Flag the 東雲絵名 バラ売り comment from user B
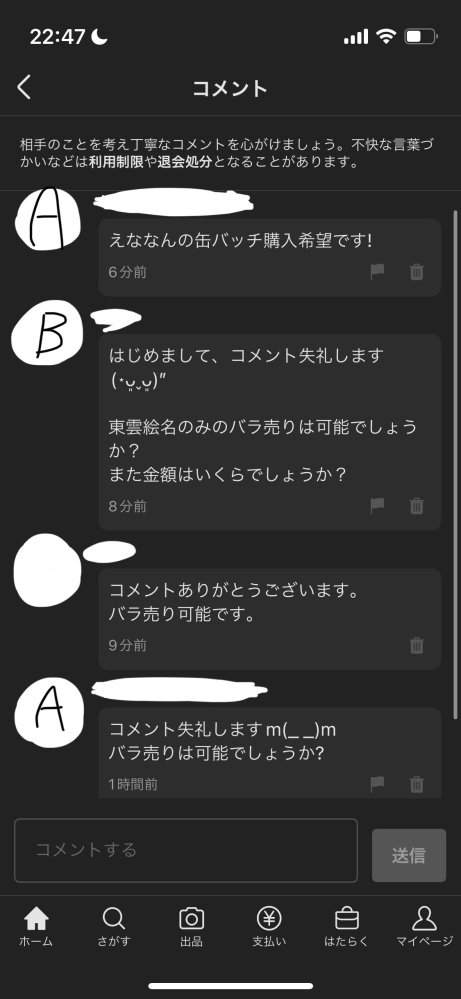Image resolution: width=461 pixels, height=999 pixels. (378, 506)
